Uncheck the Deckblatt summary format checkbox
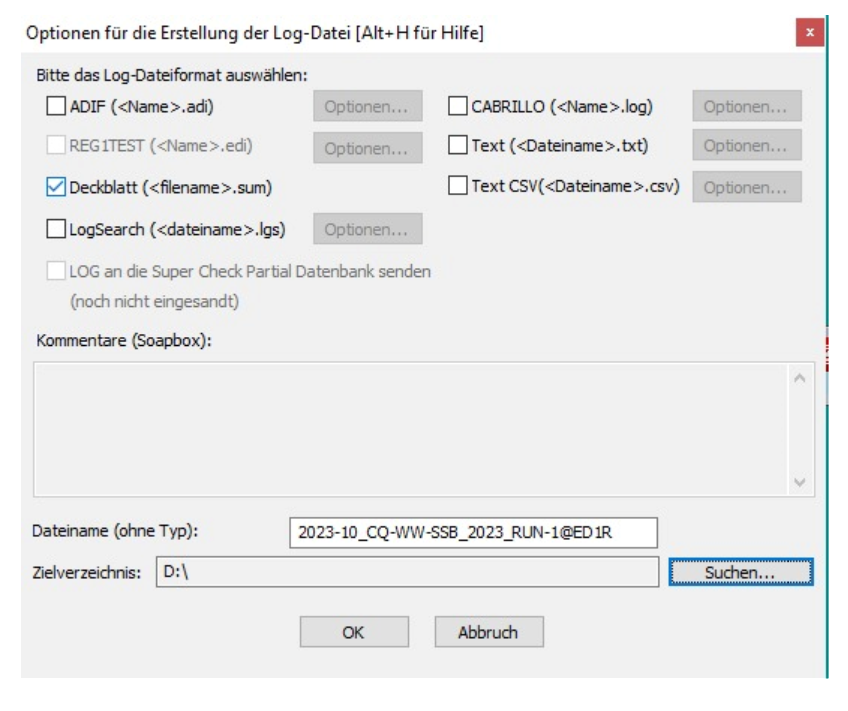This screenshot has height=711, width=848. pos(55,186)
